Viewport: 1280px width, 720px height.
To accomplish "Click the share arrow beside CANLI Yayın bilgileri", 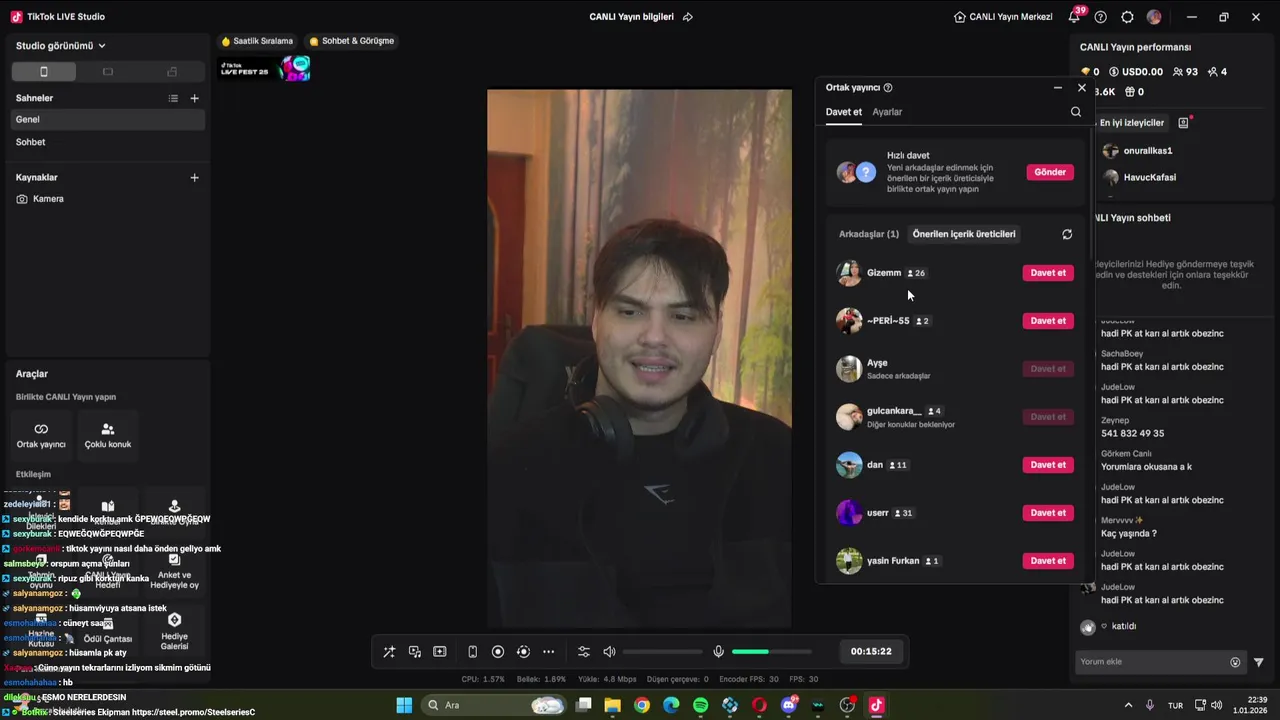I will [x=688, y=17].
